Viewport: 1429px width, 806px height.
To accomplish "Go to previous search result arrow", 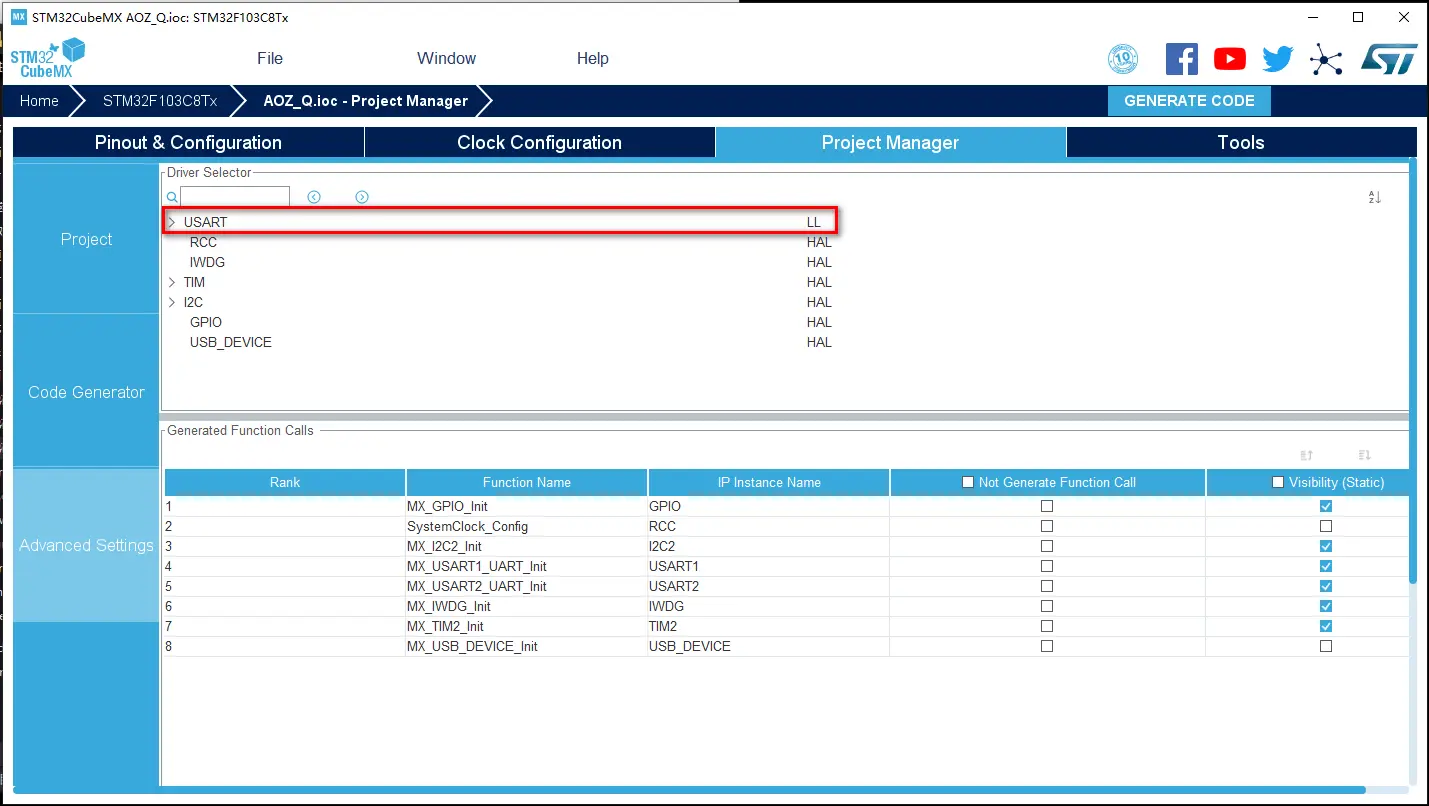I will pyautogui.click(x=314, y=197).
